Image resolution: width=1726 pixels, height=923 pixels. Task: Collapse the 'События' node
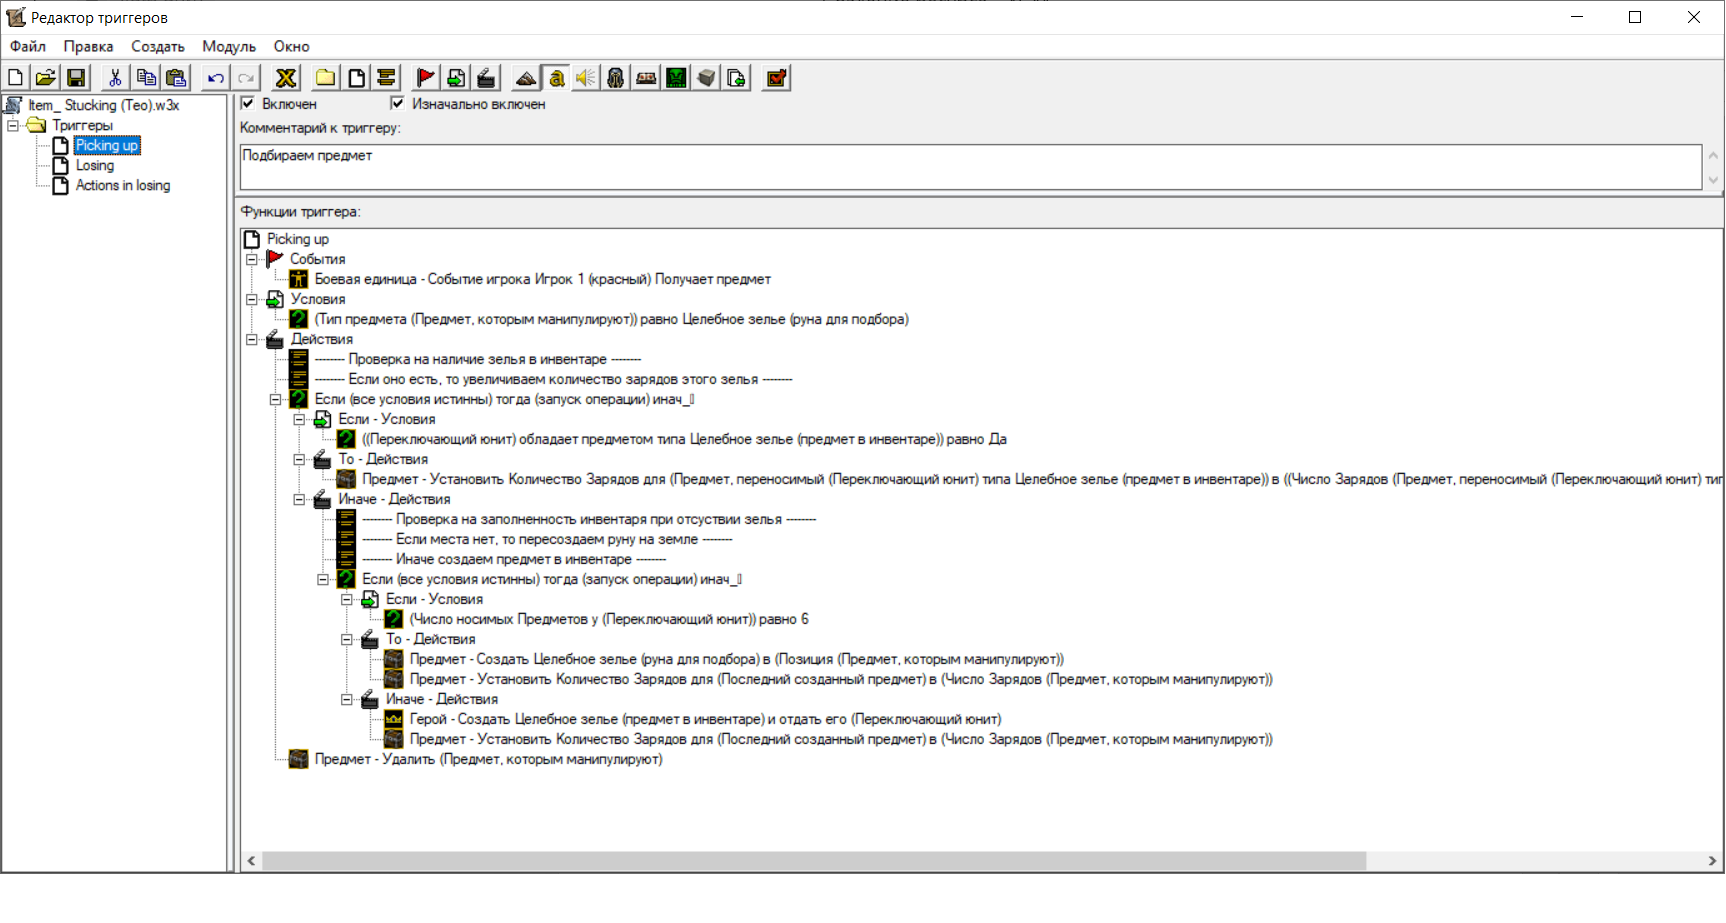point(252,259)
